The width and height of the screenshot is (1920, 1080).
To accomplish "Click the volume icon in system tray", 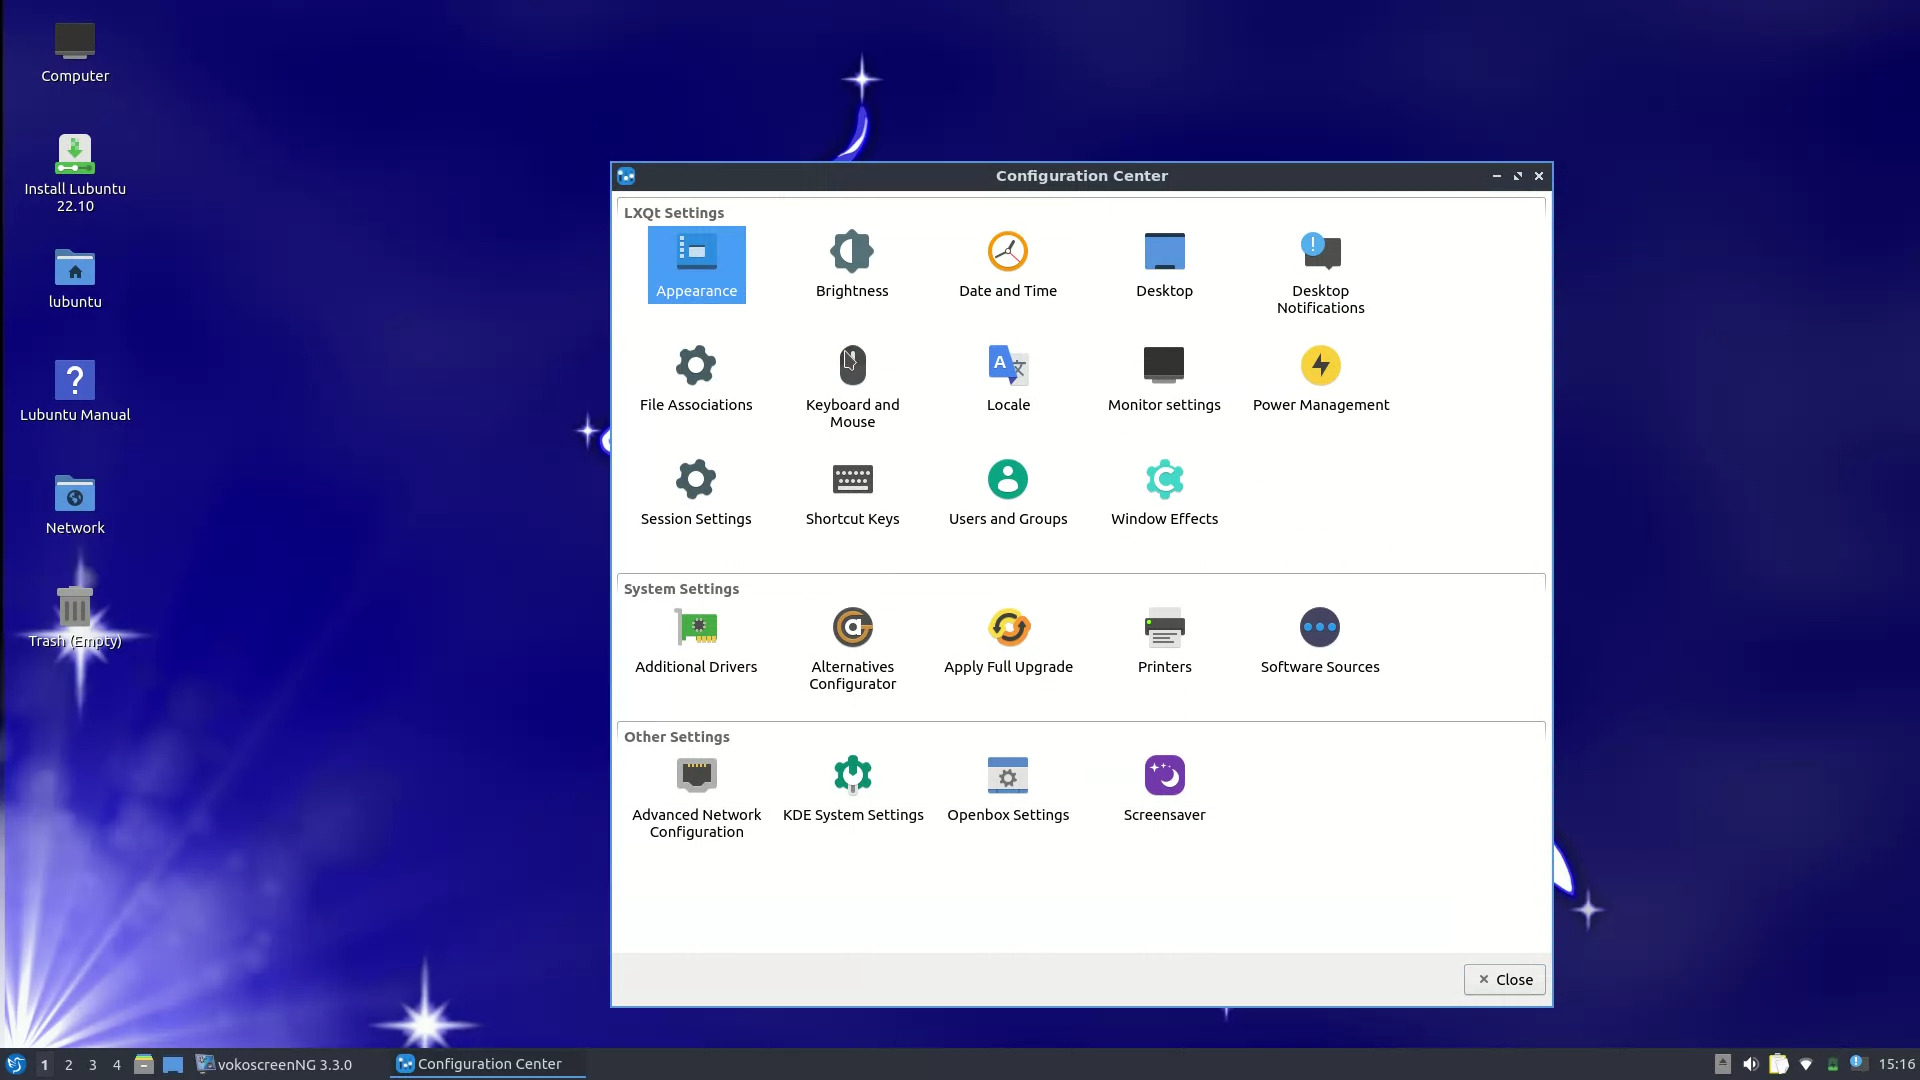I will [1750, 1064].
